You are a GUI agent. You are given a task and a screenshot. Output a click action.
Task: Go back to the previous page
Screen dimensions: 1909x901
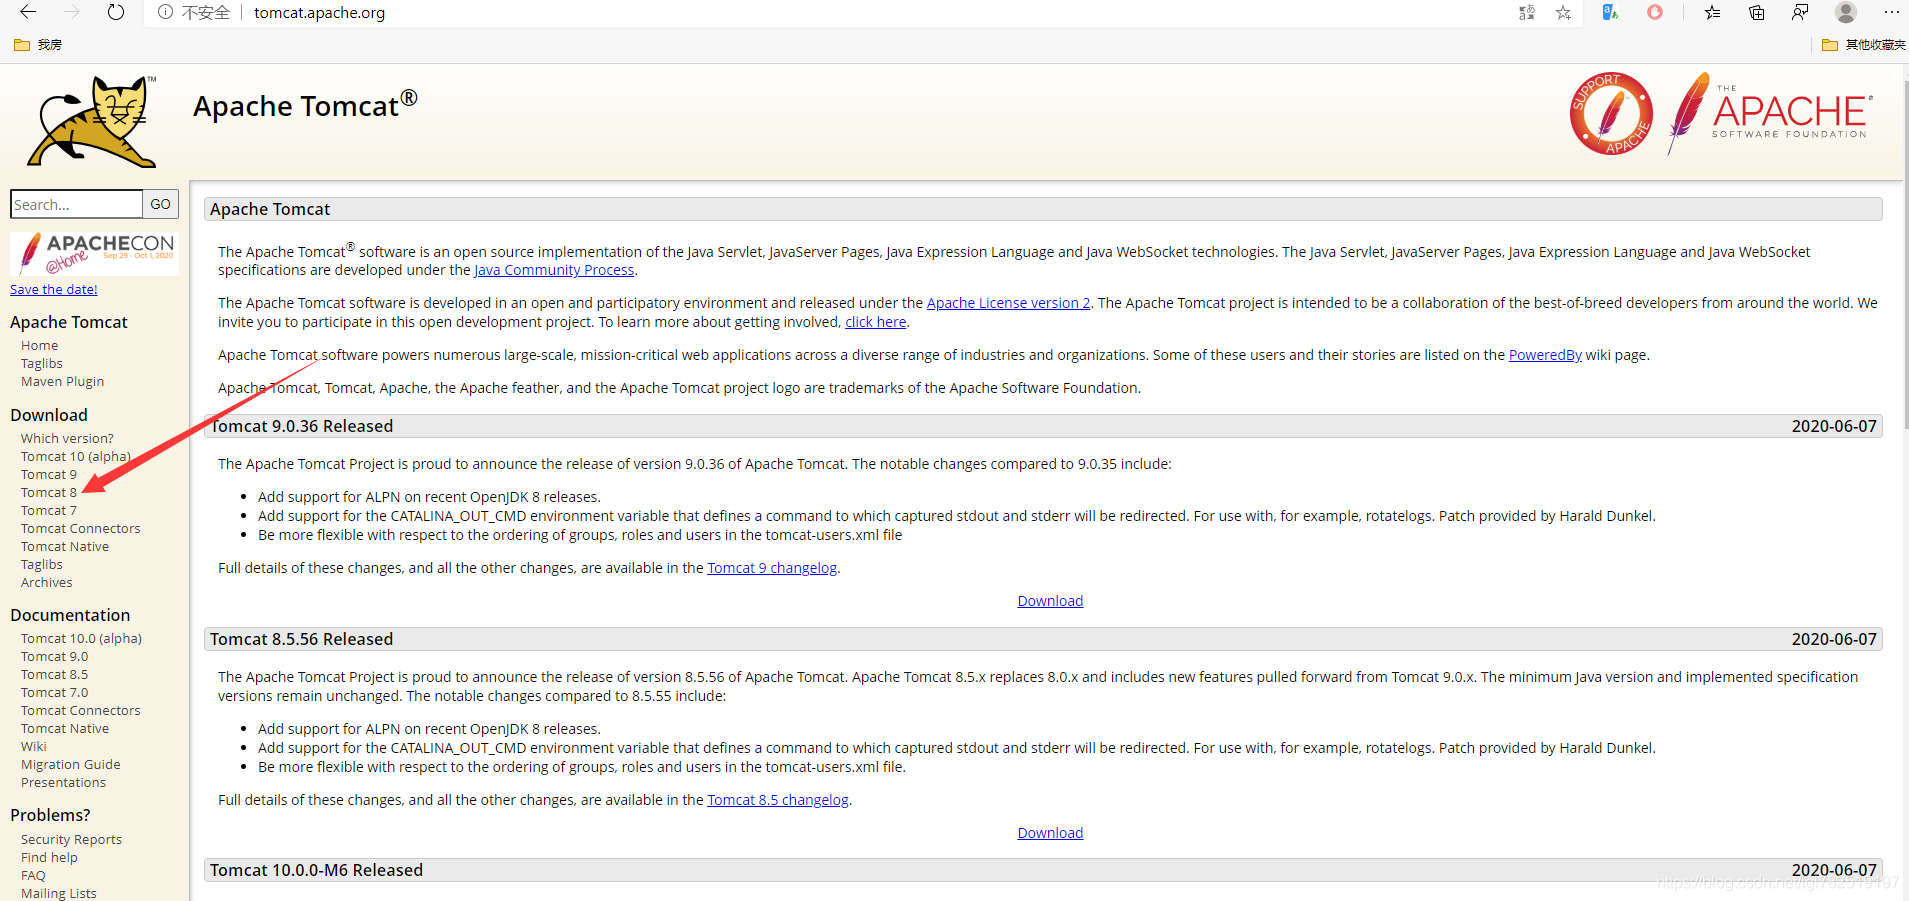point(28,12)
